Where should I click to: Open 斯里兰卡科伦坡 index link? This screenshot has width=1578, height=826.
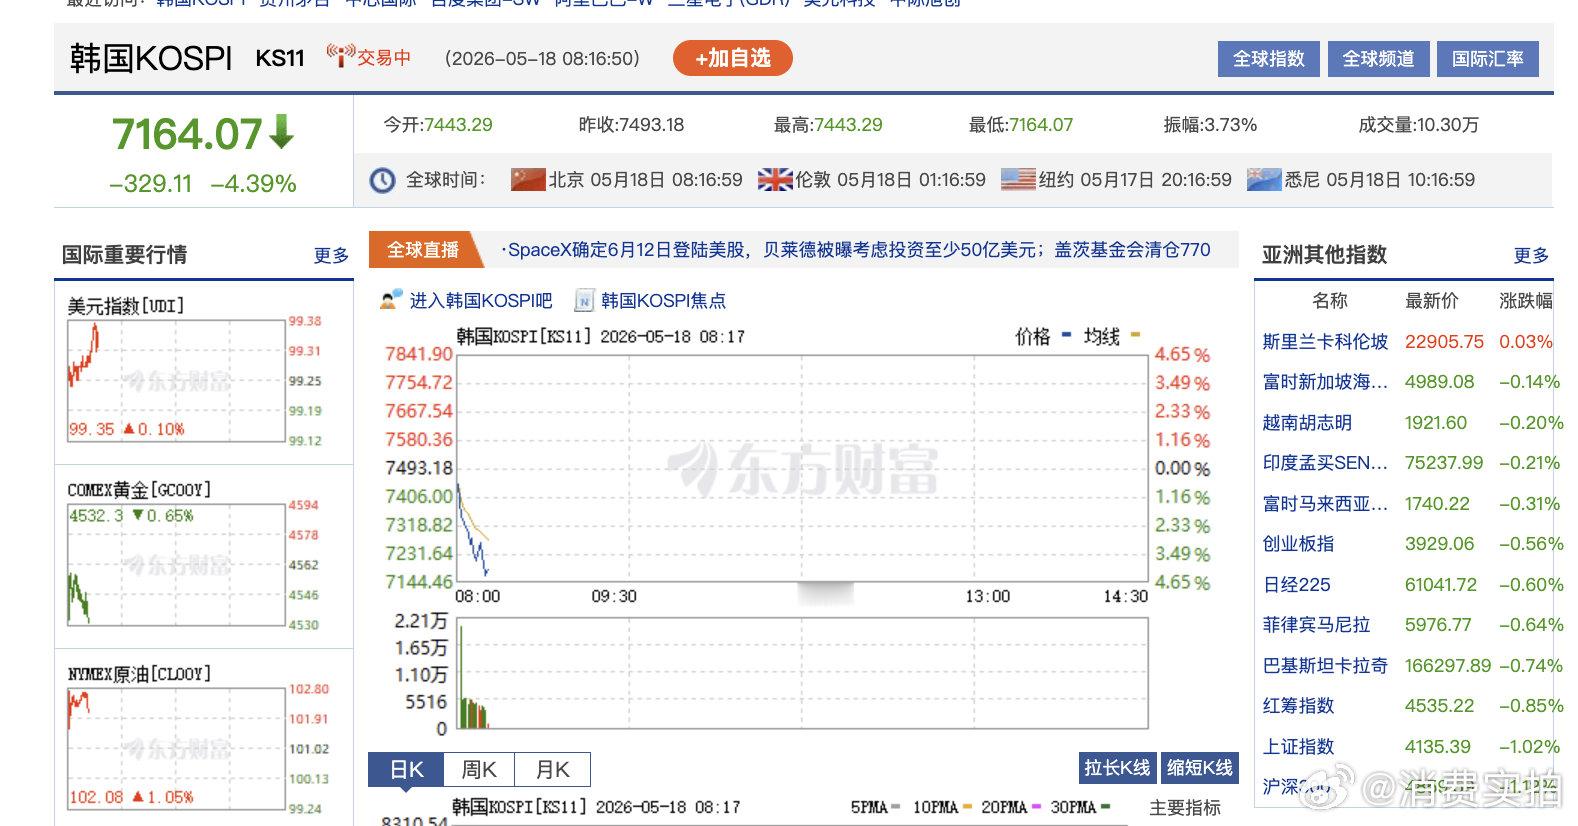[x=1325, y=342]
